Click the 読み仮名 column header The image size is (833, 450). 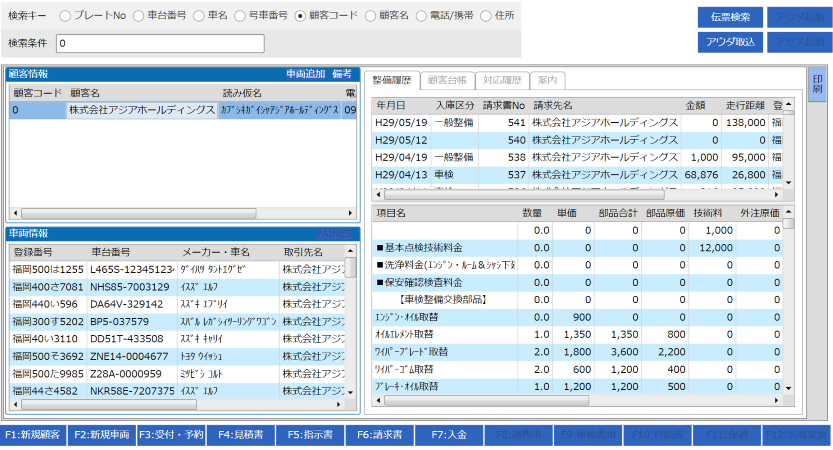[279, 93]
